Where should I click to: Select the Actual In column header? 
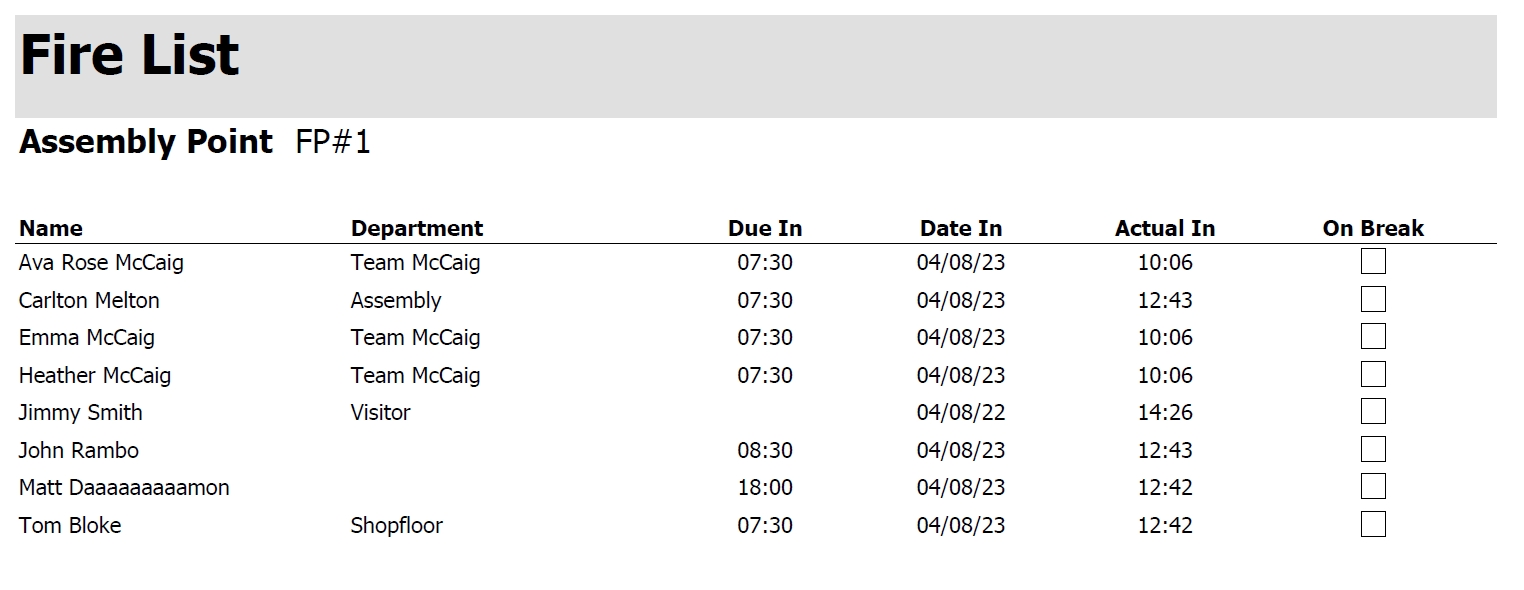[x=1165, y=228]
